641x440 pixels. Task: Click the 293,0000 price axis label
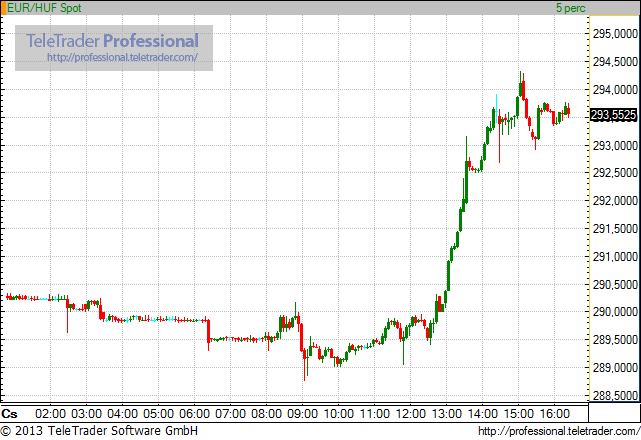[x=615, y=146]
